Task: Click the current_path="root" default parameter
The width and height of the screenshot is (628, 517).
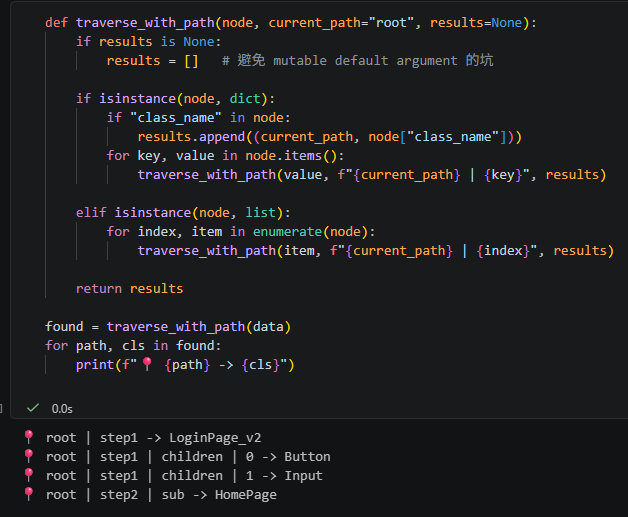Action: 340,23
